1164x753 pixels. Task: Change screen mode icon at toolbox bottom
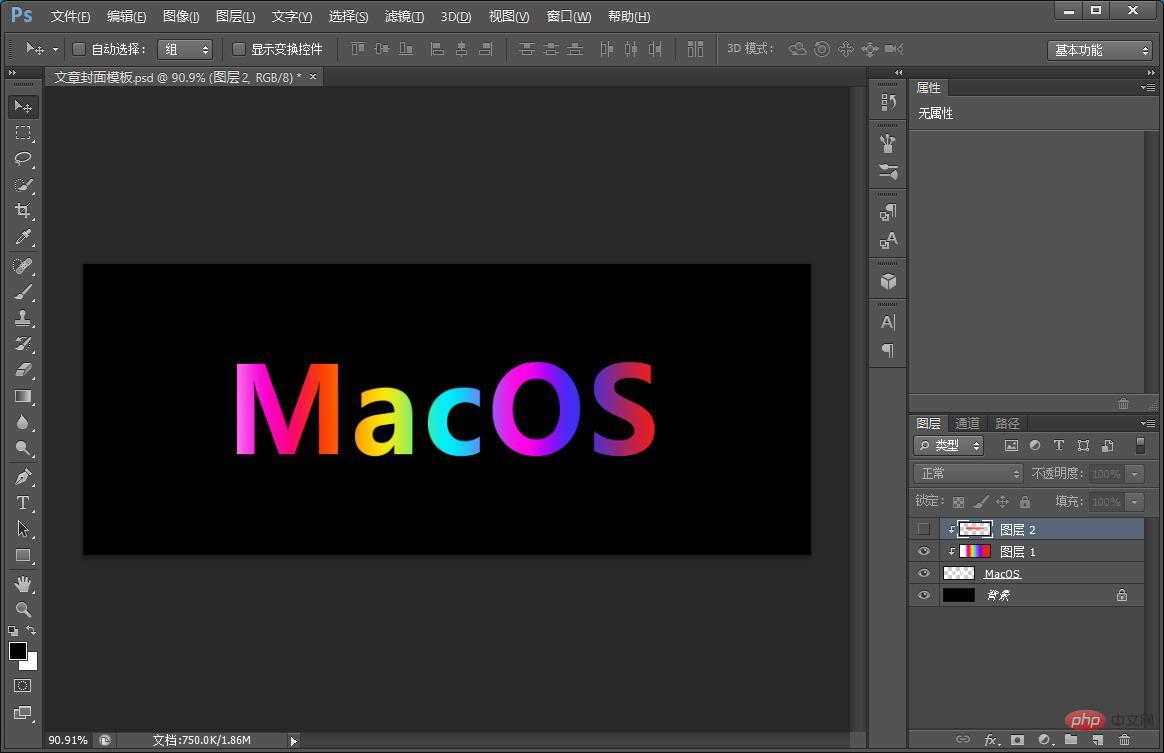(x=23, y=713)
